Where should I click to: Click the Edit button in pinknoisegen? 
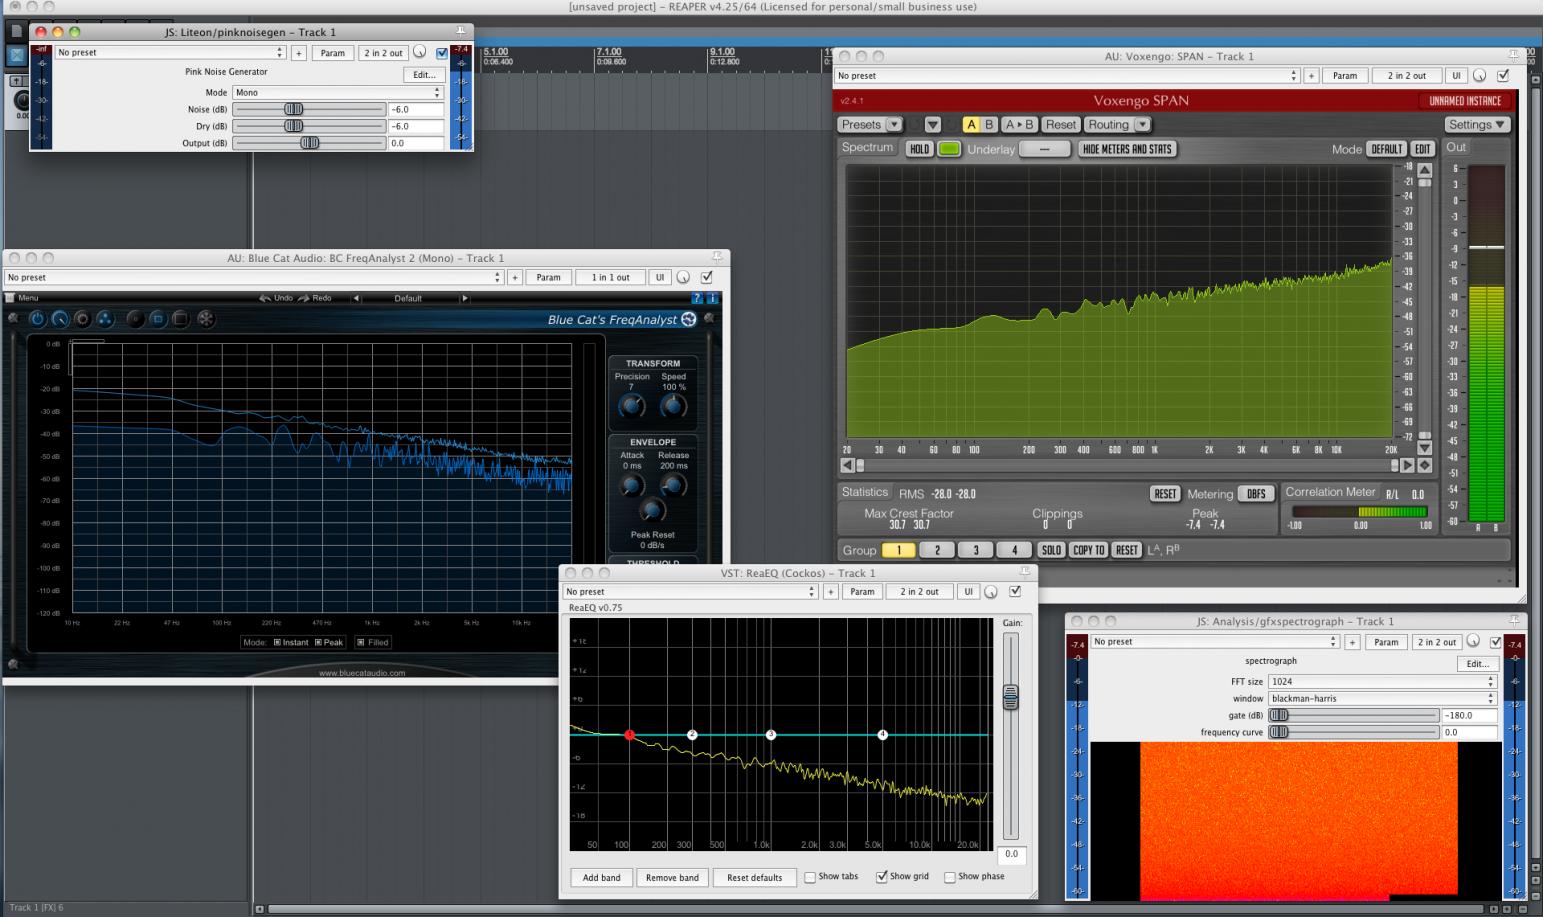[424, 75]
